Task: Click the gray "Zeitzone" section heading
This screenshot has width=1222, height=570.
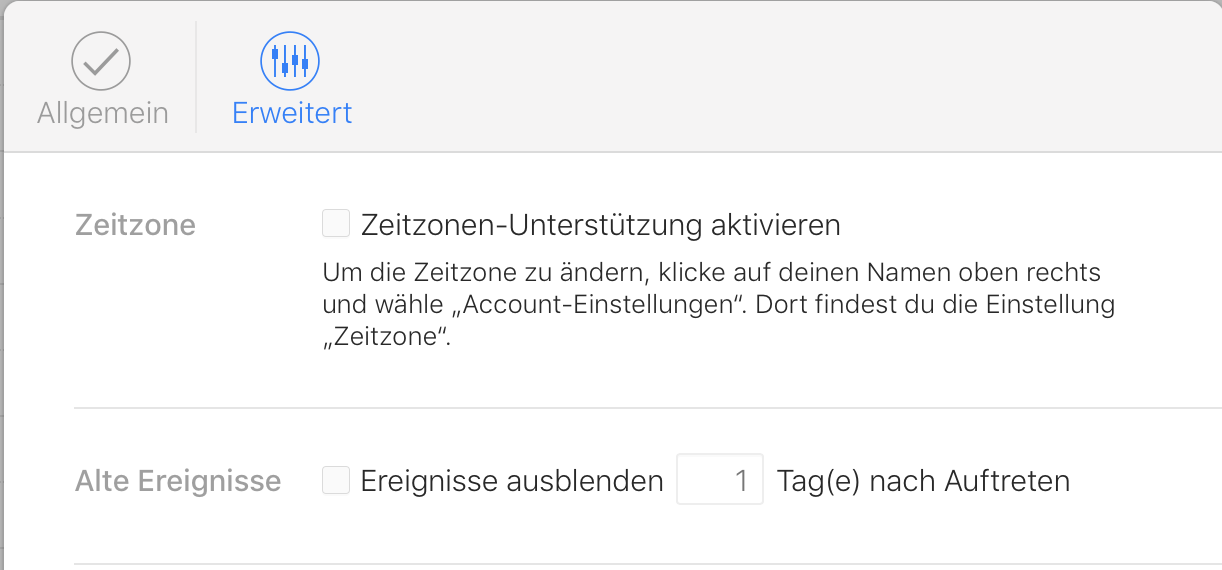Action: pos(135,225)
